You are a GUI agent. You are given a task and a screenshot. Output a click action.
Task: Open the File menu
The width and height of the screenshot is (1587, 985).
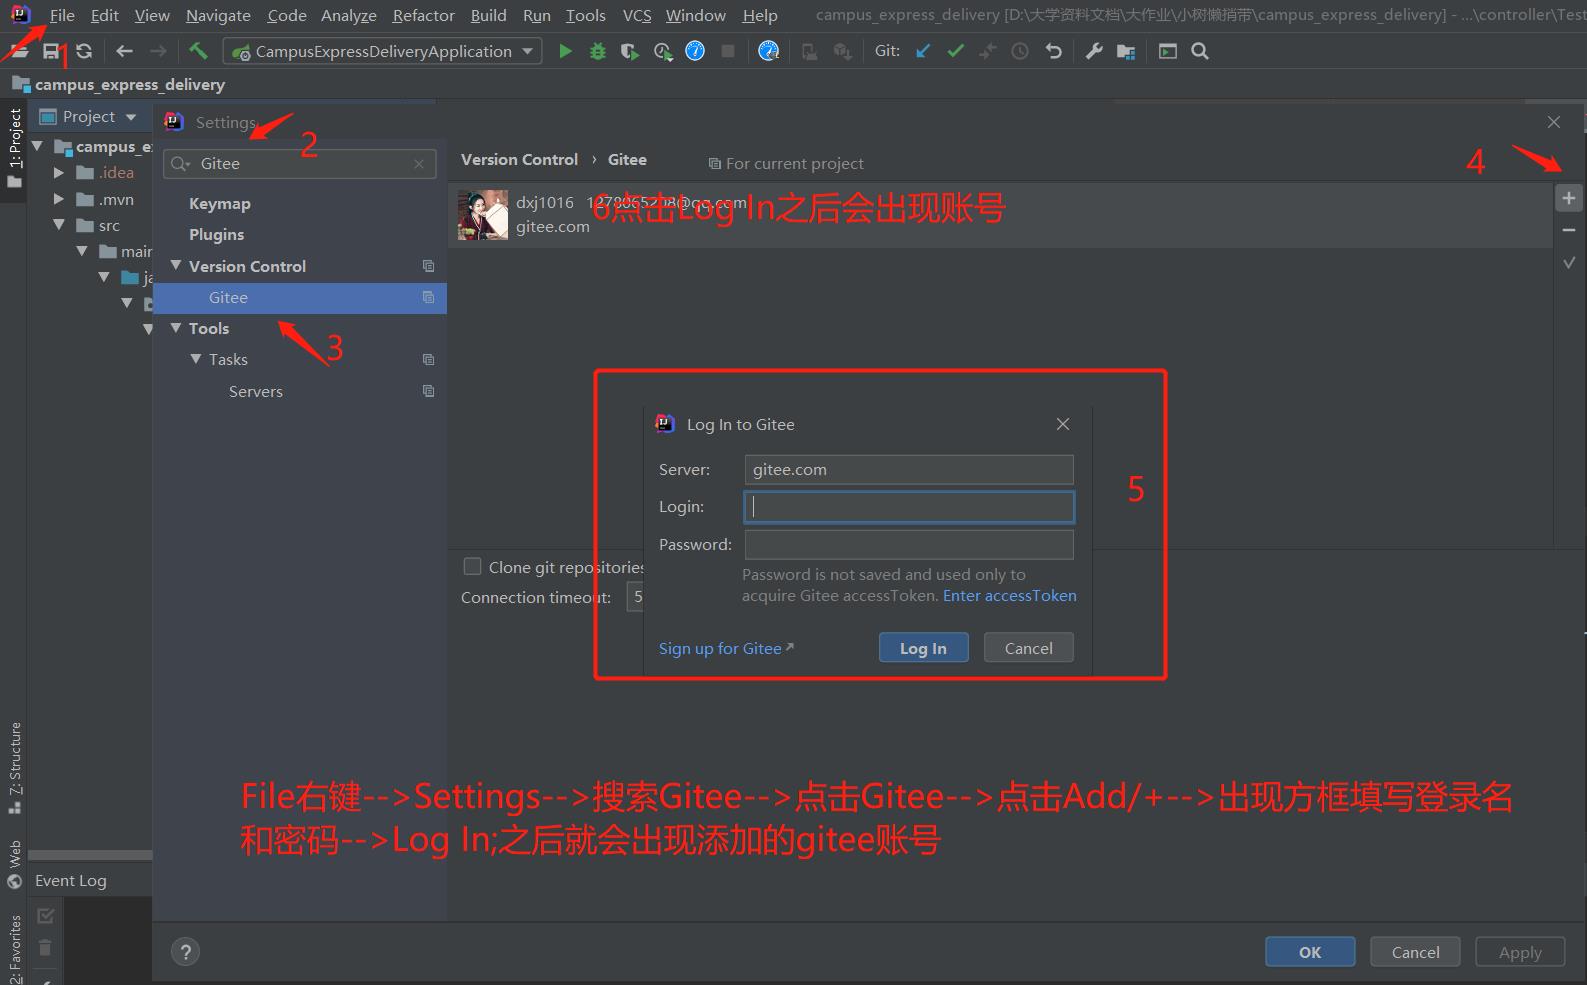pos(62,16)
